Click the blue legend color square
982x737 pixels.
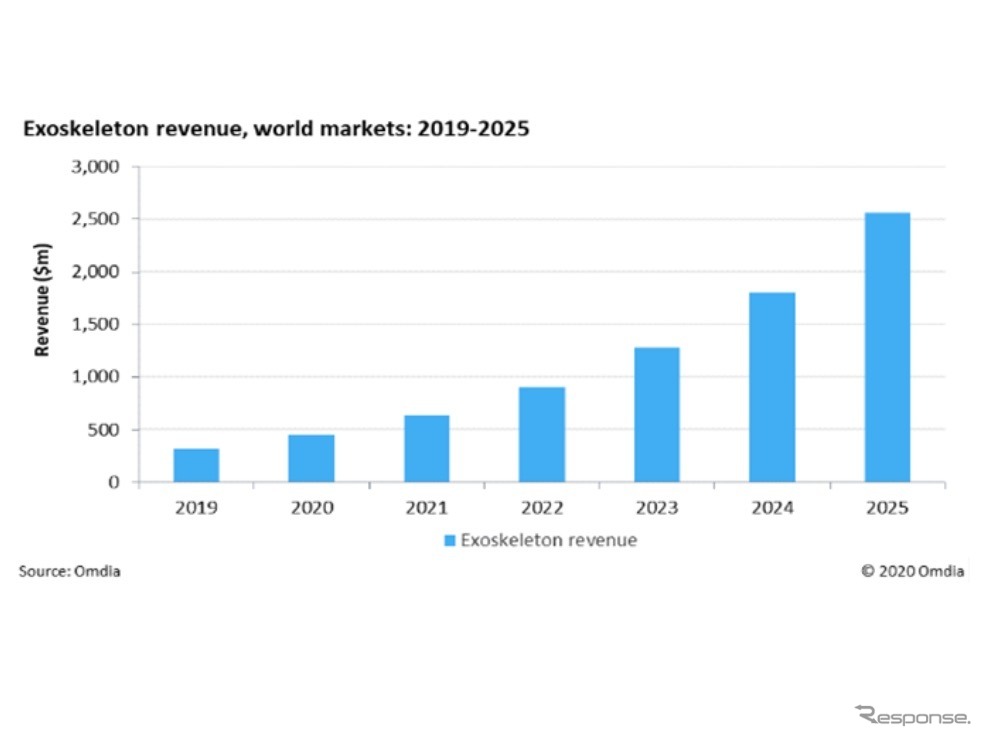[450, 540]
